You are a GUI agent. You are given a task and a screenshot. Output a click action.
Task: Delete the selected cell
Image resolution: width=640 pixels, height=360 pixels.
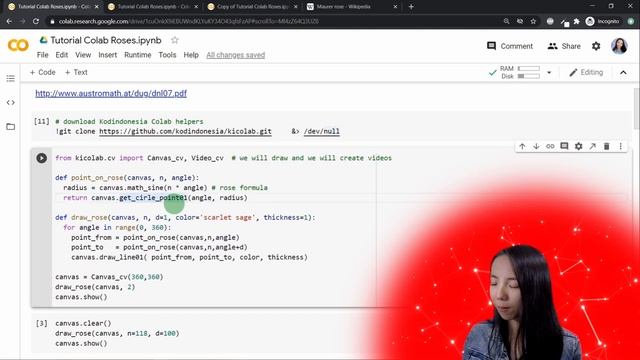(607, 146)
